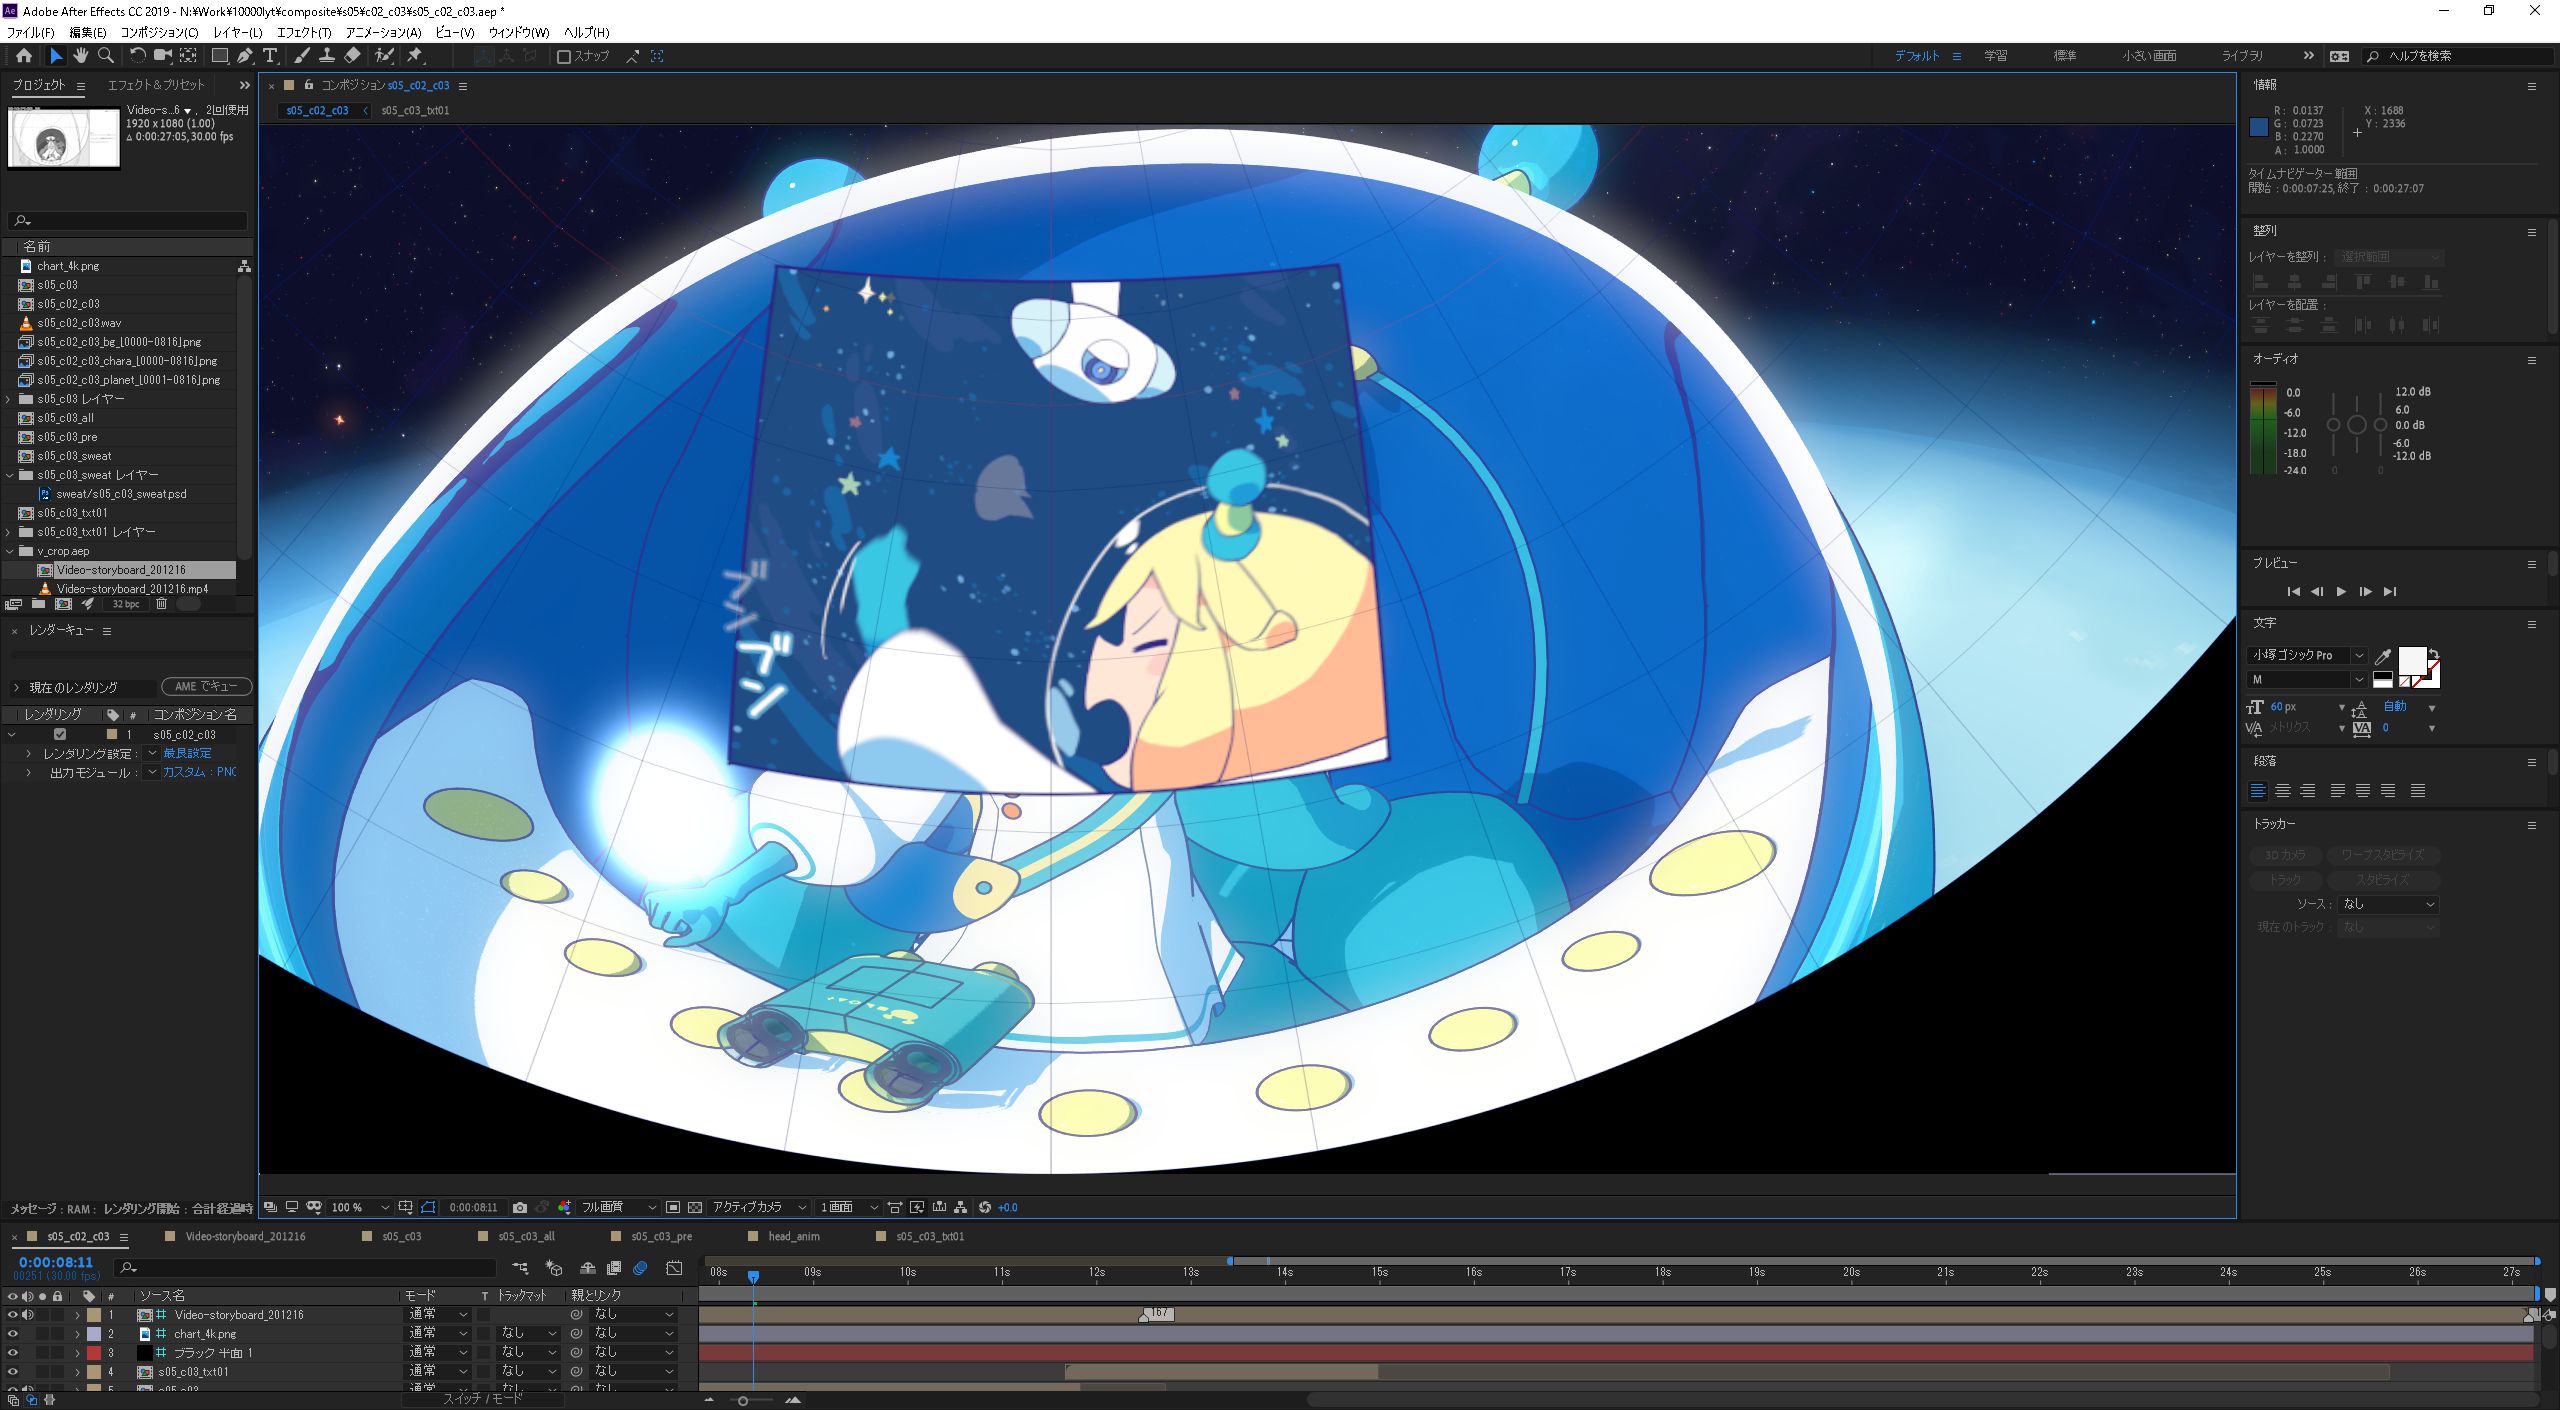Open the コンポジション(C) menu

(x=160, y=33)
